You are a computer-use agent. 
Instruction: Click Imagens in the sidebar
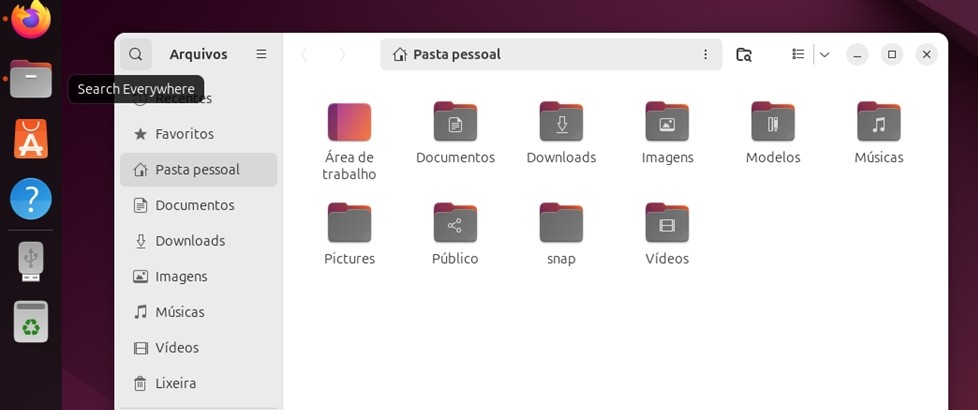[181, 276]
